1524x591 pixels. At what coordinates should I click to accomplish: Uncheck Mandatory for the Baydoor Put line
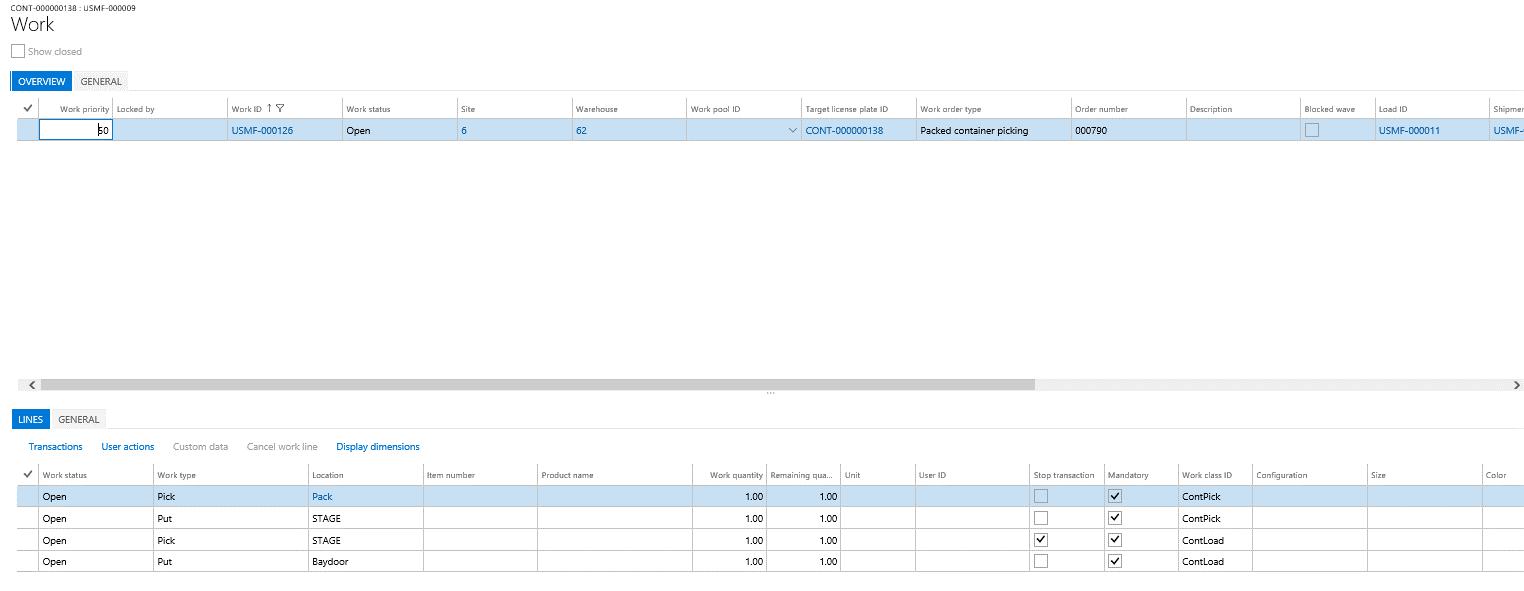1115,561
